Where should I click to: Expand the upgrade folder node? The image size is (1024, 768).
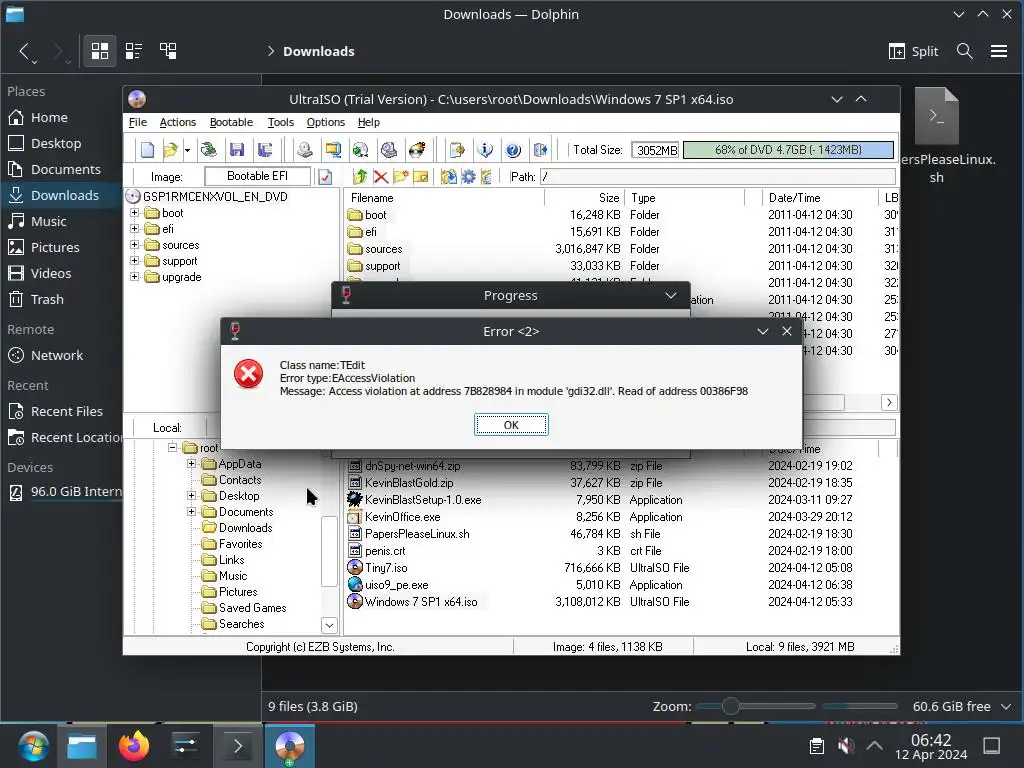[x=134, y=277]
